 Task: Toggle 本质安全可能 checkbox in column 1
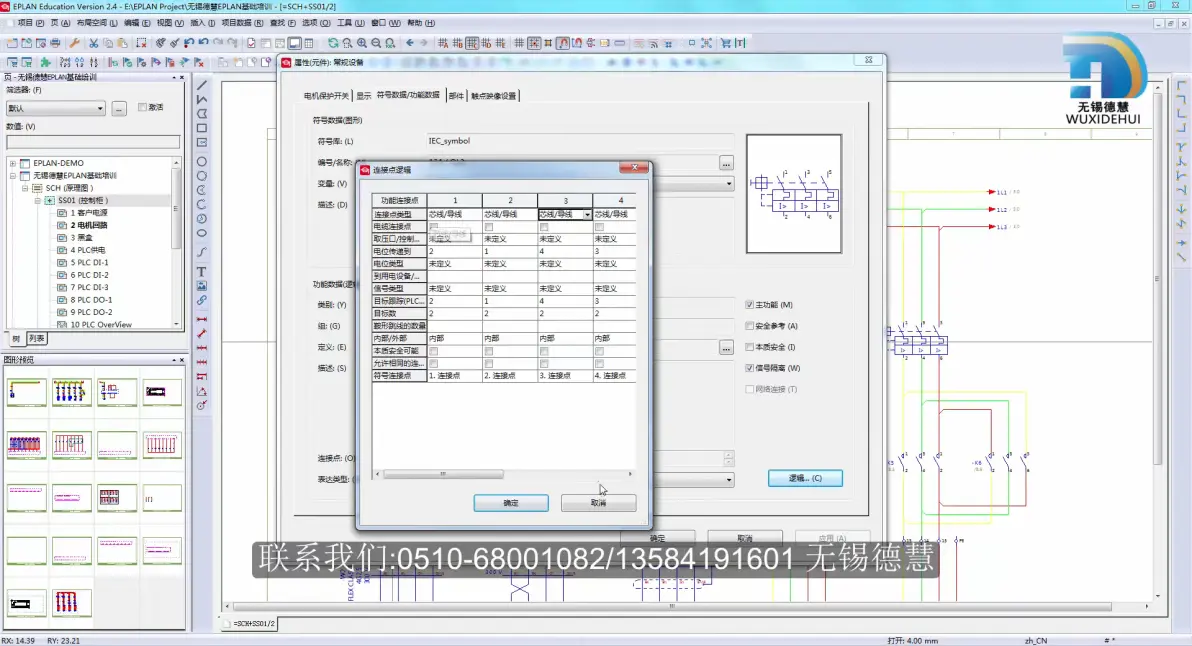[x=433, y=351]
